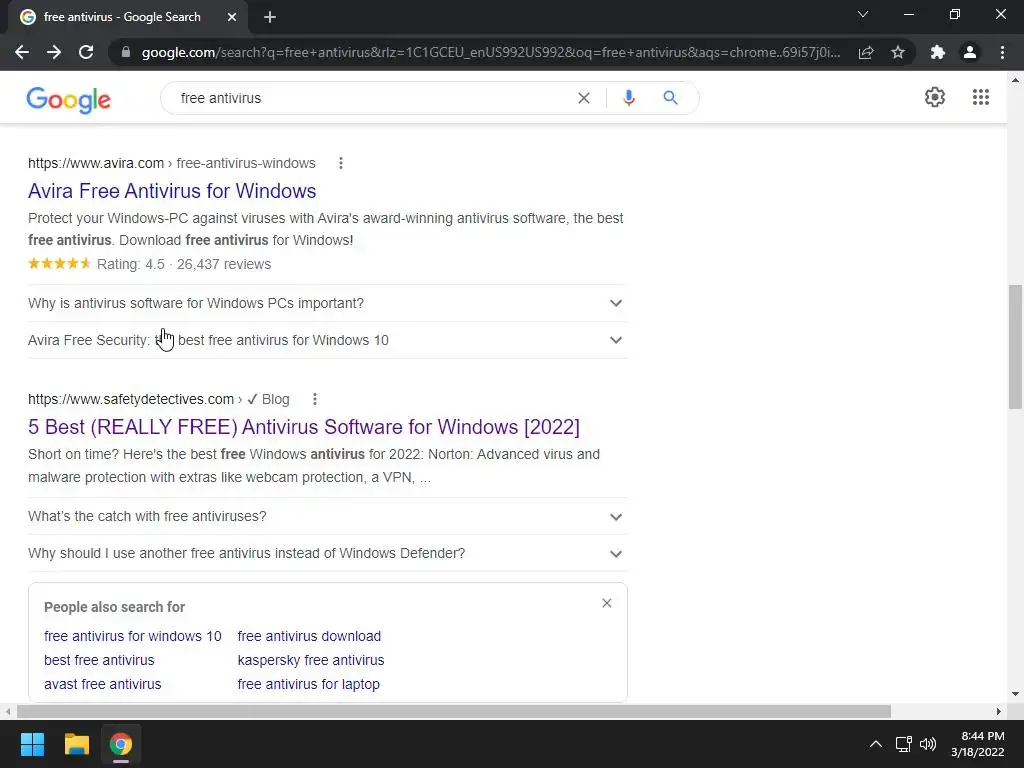Go back to the previous page
This screenshot has width=1024, height=768.
pos(22,52)
